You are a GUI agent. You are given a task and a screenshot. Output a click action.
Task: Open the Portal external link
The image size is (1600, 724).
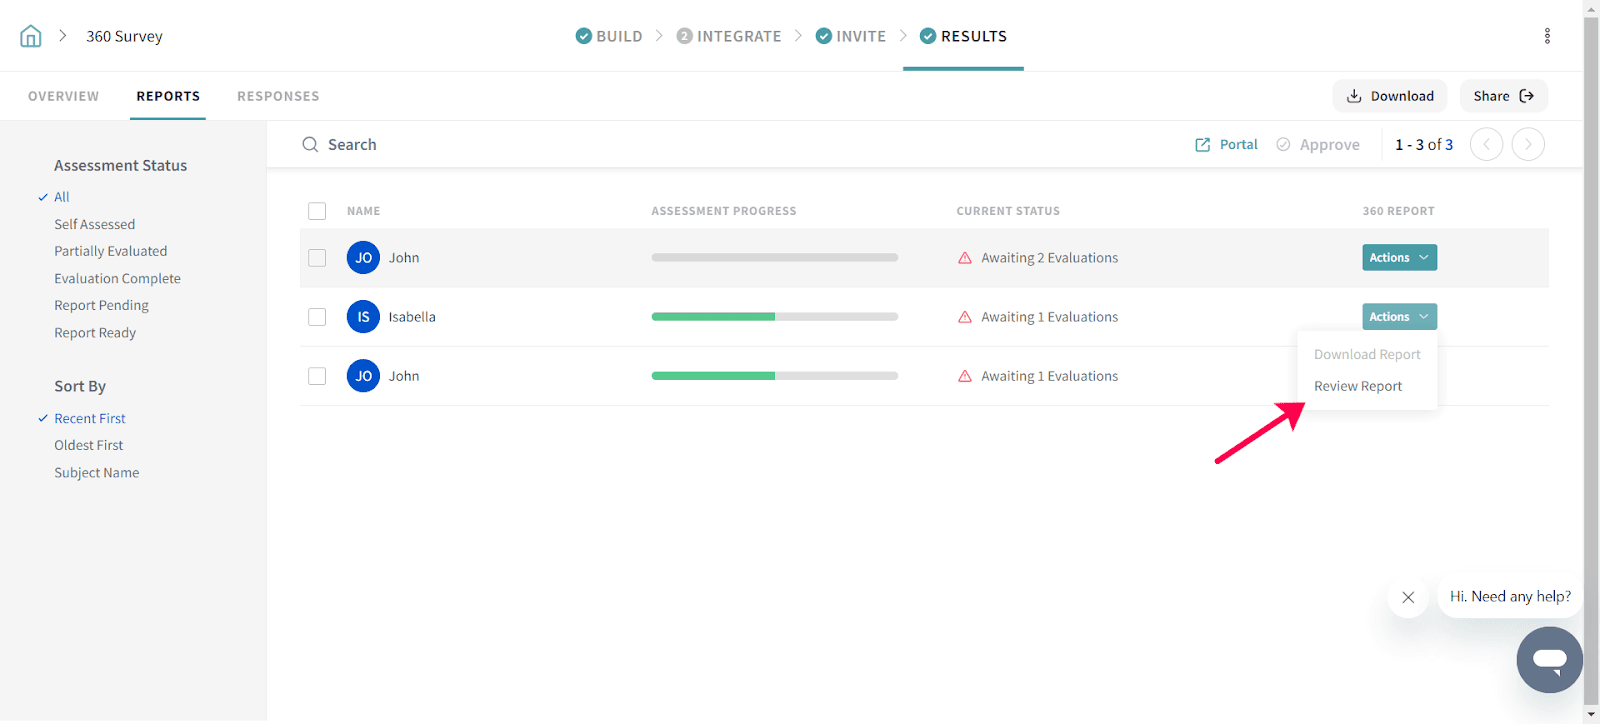pyautogui.click(x=1227, y=145)
